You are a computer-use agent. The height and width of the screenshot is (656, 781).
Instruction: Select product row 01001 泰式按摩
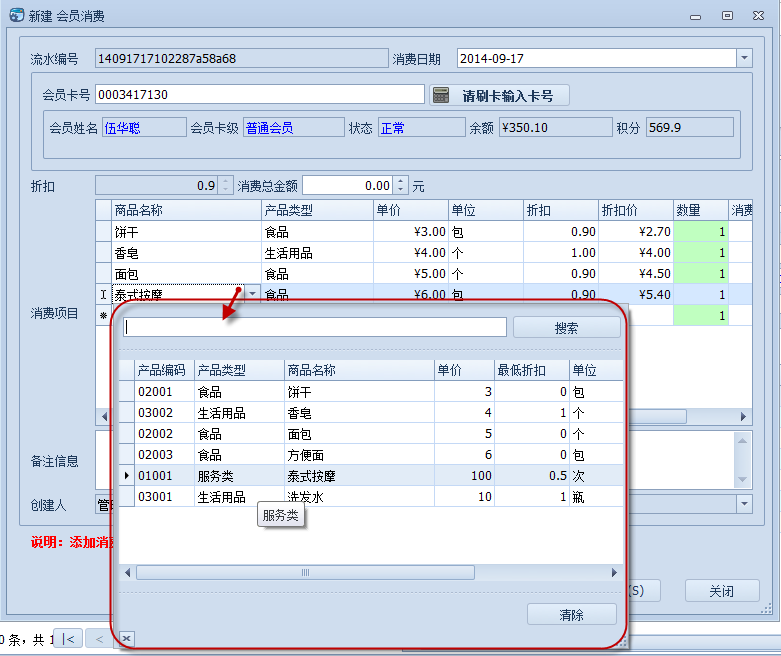[371, 475]
